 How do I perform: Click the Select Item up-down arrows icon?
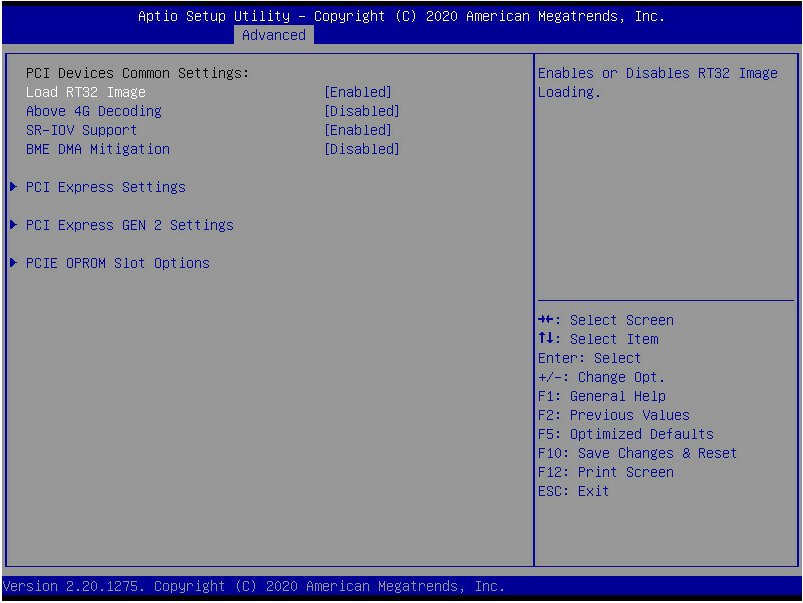click(545, 338)
